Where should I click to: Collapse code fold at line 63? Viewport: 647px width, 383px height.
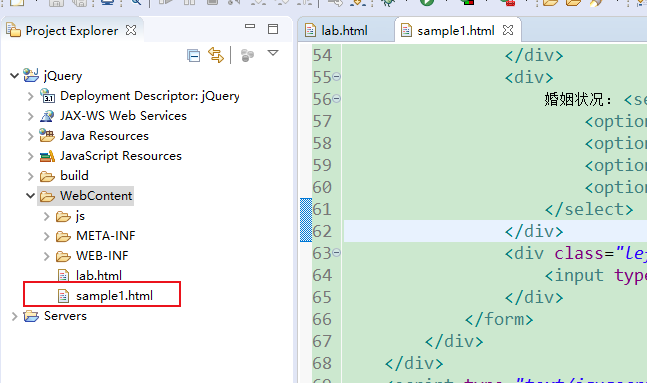pos(337,253)
